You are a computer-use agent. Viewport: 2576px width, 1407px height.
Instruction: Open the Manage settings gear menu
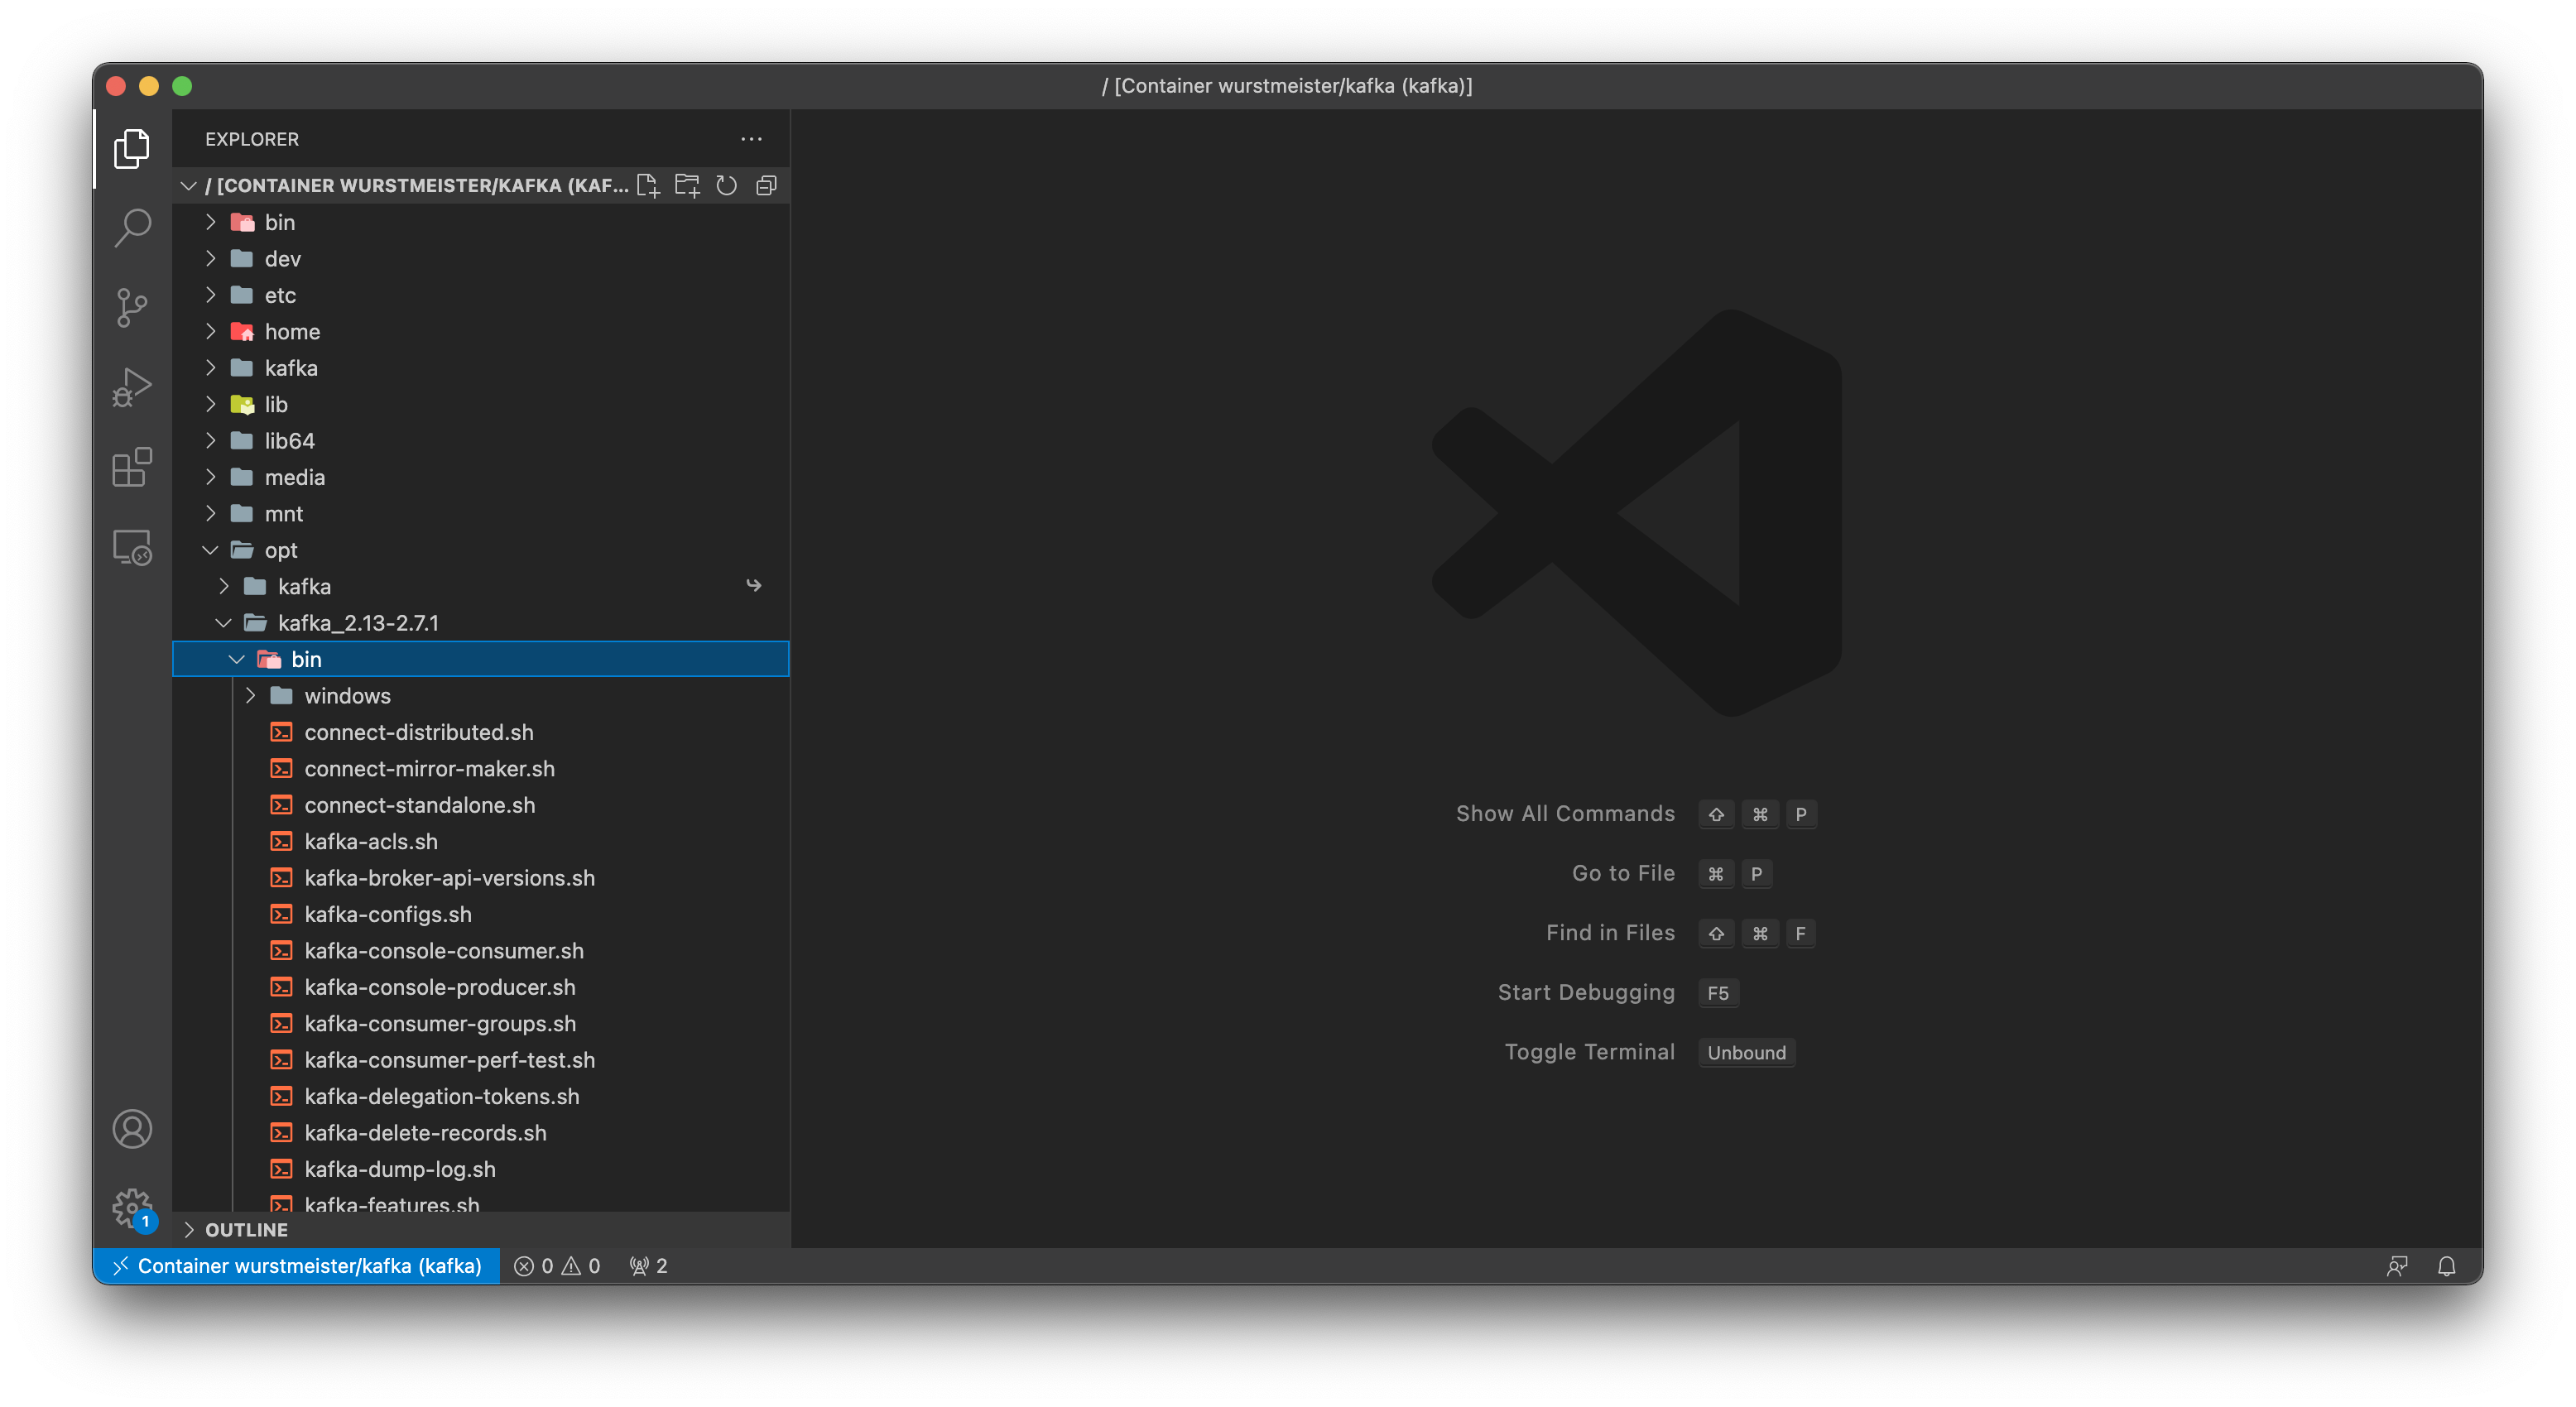coord(131,1208)
